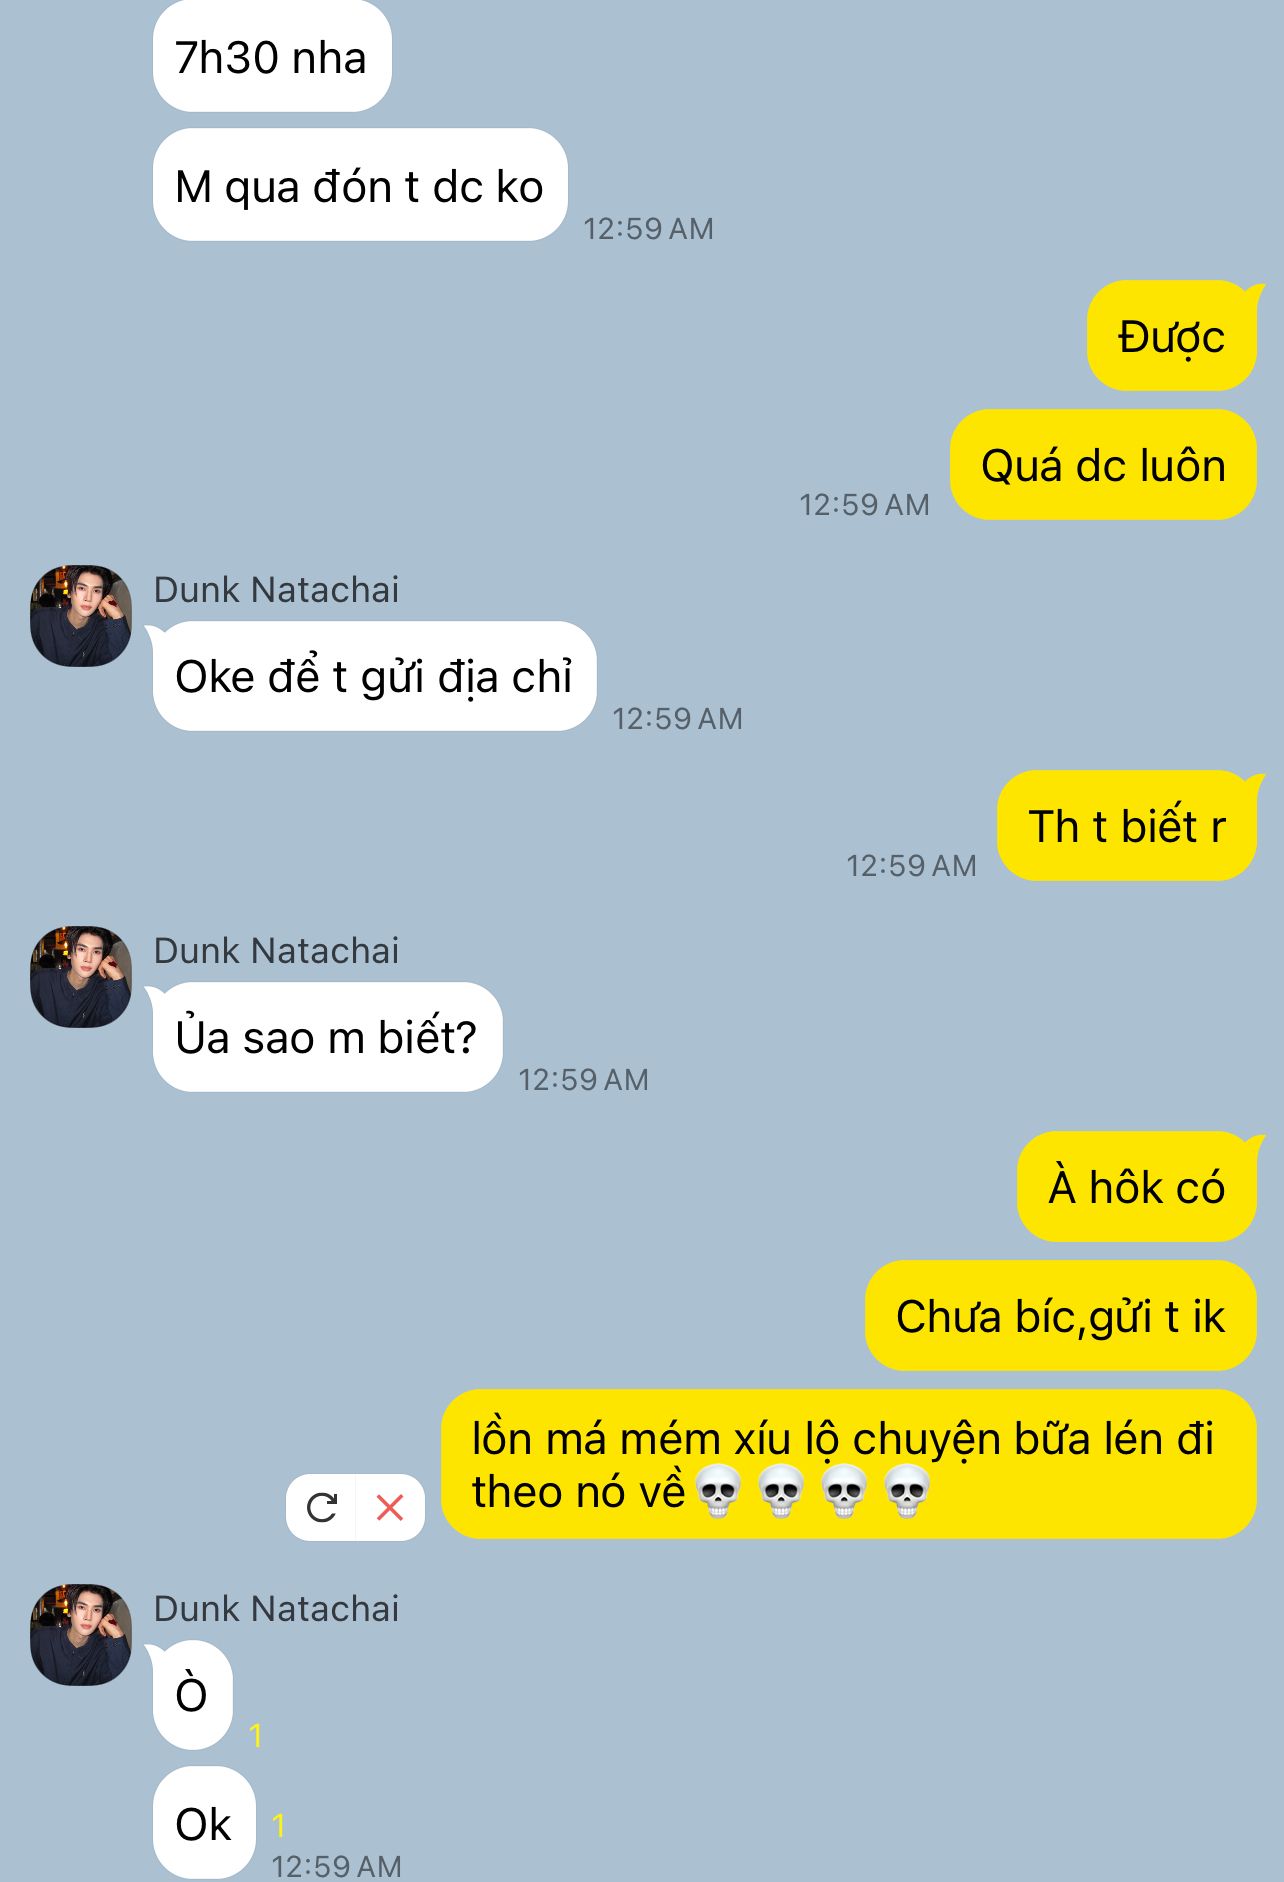The image size is (1284, 1882).
Task: Tap 'Chưa bíc,gửi t ik' bubble
Action: pyautogui.click(x=1061, y=1316)
